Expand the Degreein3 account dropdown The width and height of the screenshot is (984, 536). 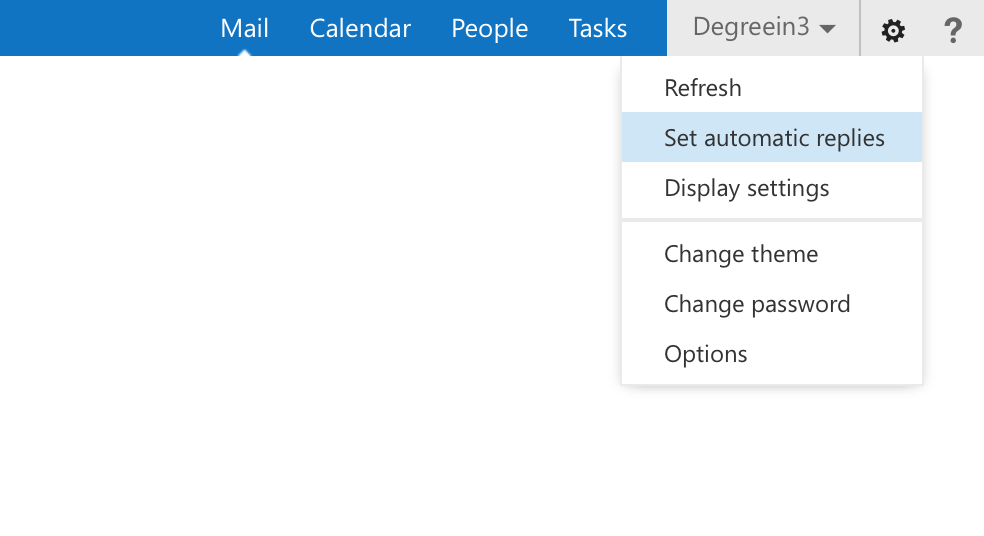763,28
